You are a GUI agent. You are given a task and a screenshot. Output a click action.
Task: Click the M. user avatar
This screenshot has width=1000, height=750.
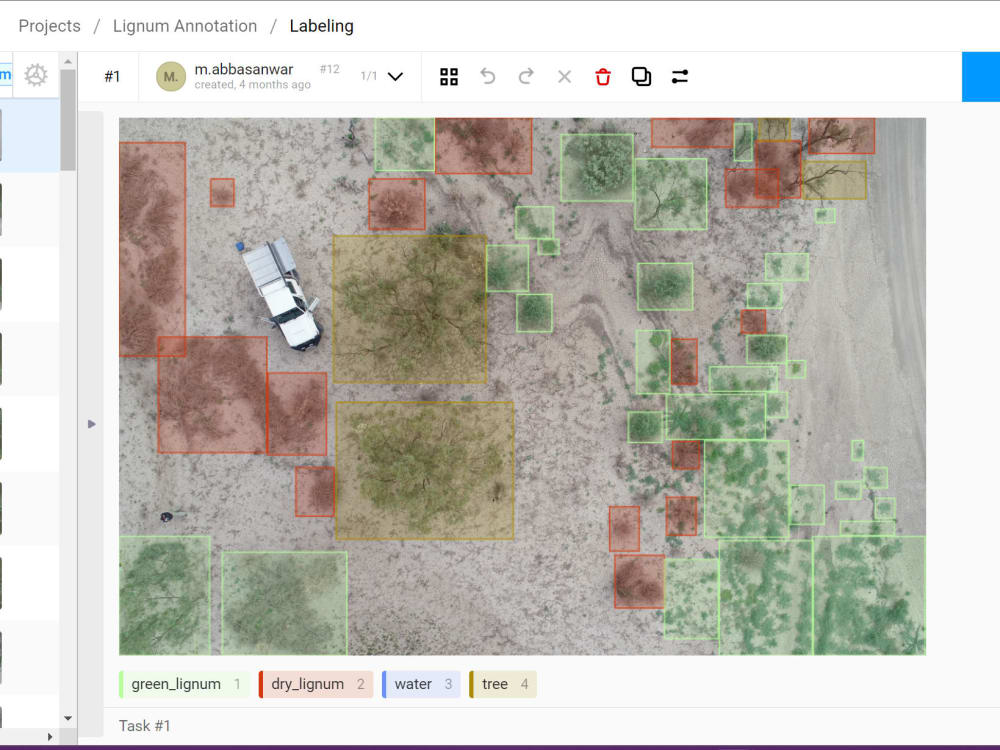click(x=170, y=77)
